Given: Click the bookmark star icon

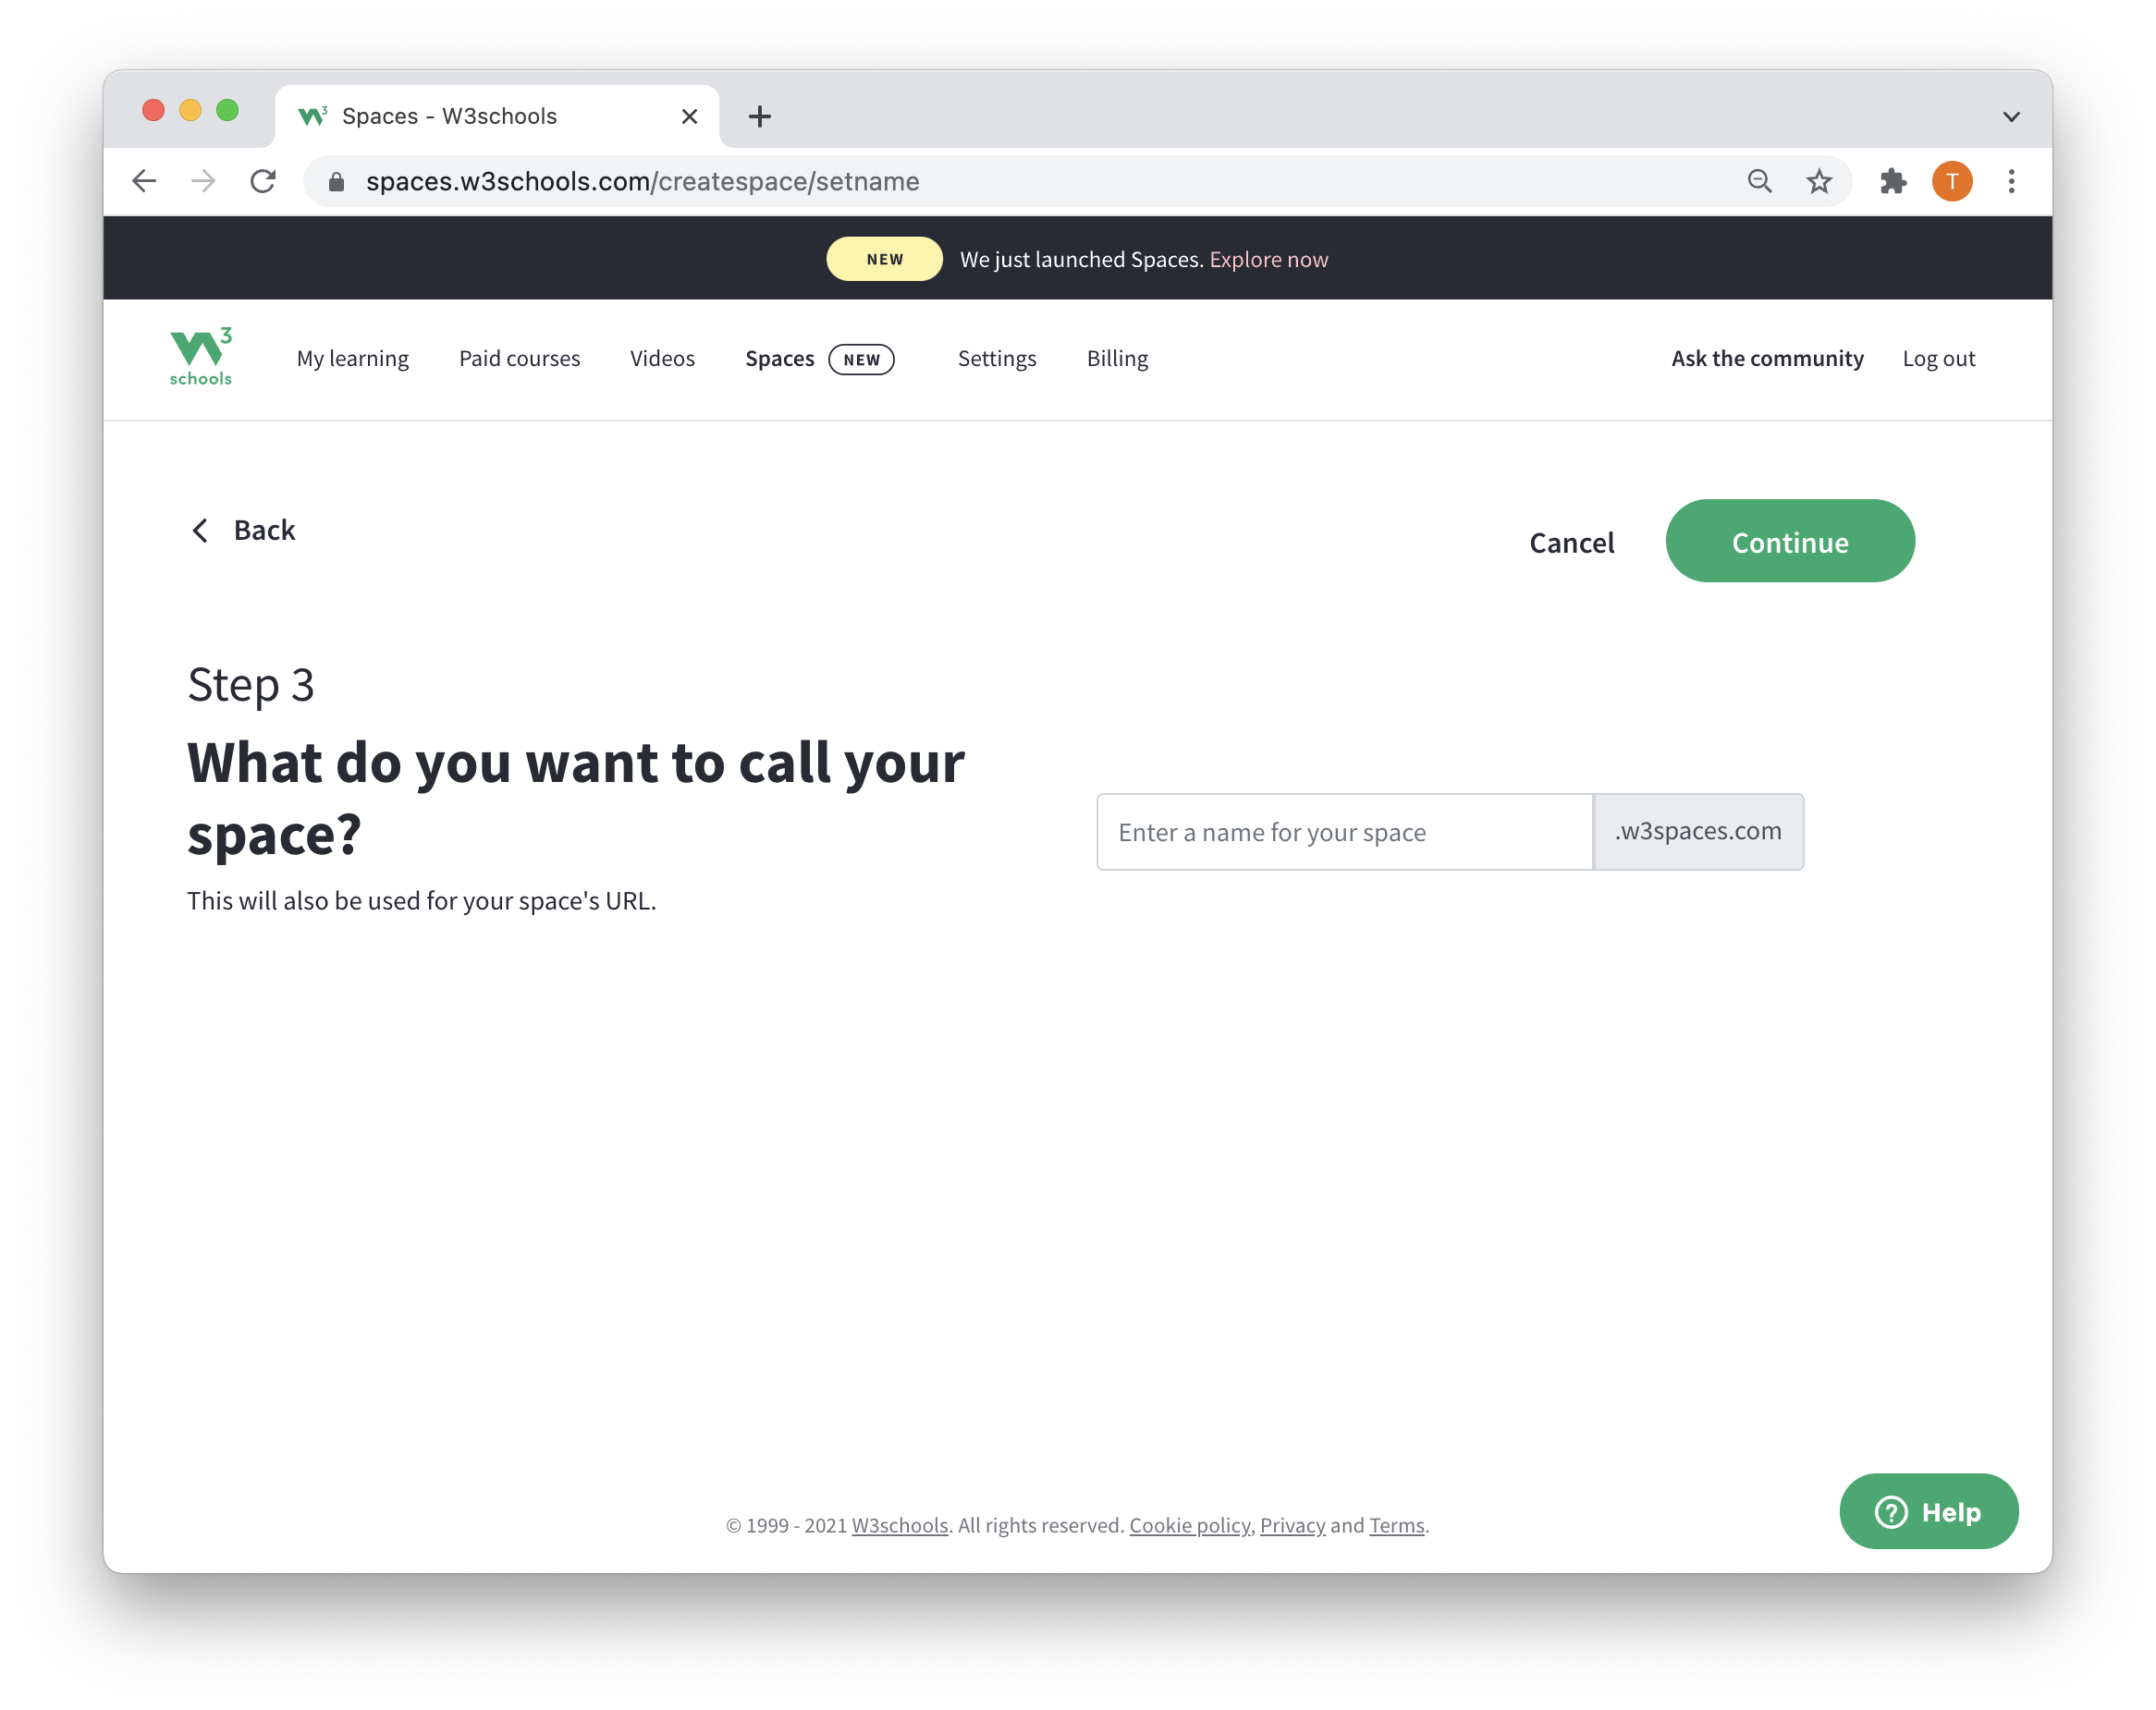Looking at the screenshot, I should [x=1820, y=180].
